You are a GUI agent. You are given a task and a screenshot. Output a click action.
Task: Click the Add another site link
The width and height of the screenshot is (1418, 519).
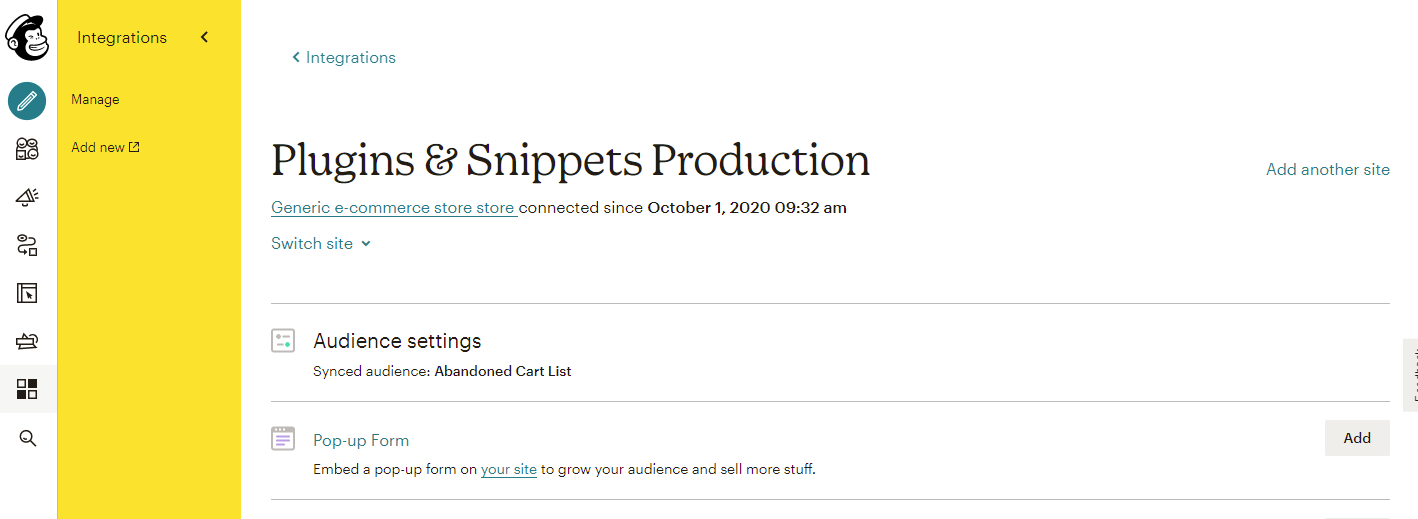[x=1327, y=169]
